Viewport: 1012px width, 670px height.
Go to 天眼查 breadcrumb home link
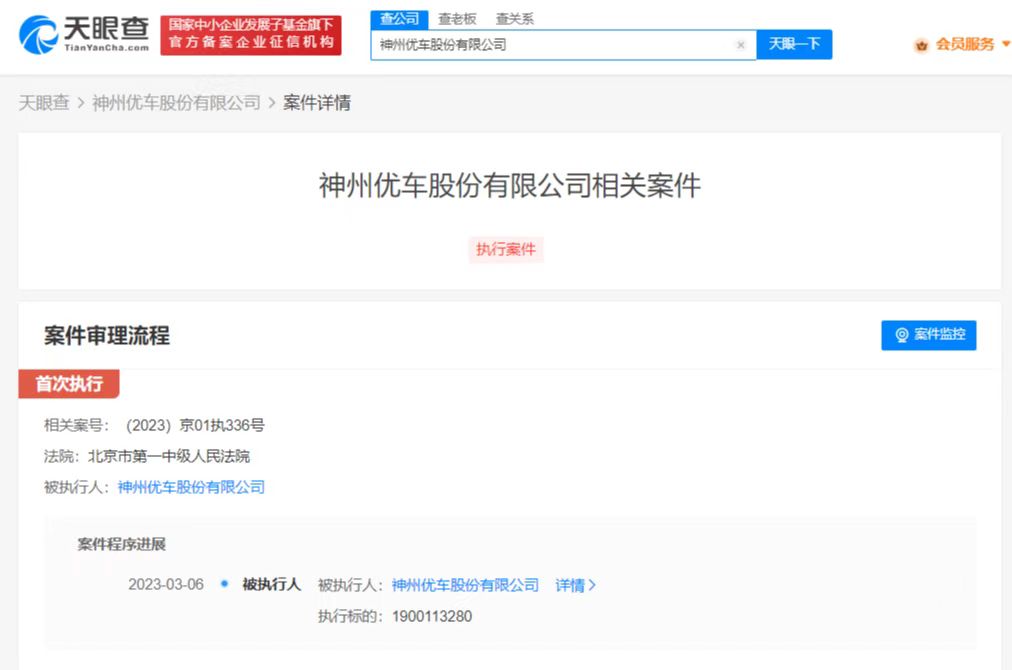point(44,103)
